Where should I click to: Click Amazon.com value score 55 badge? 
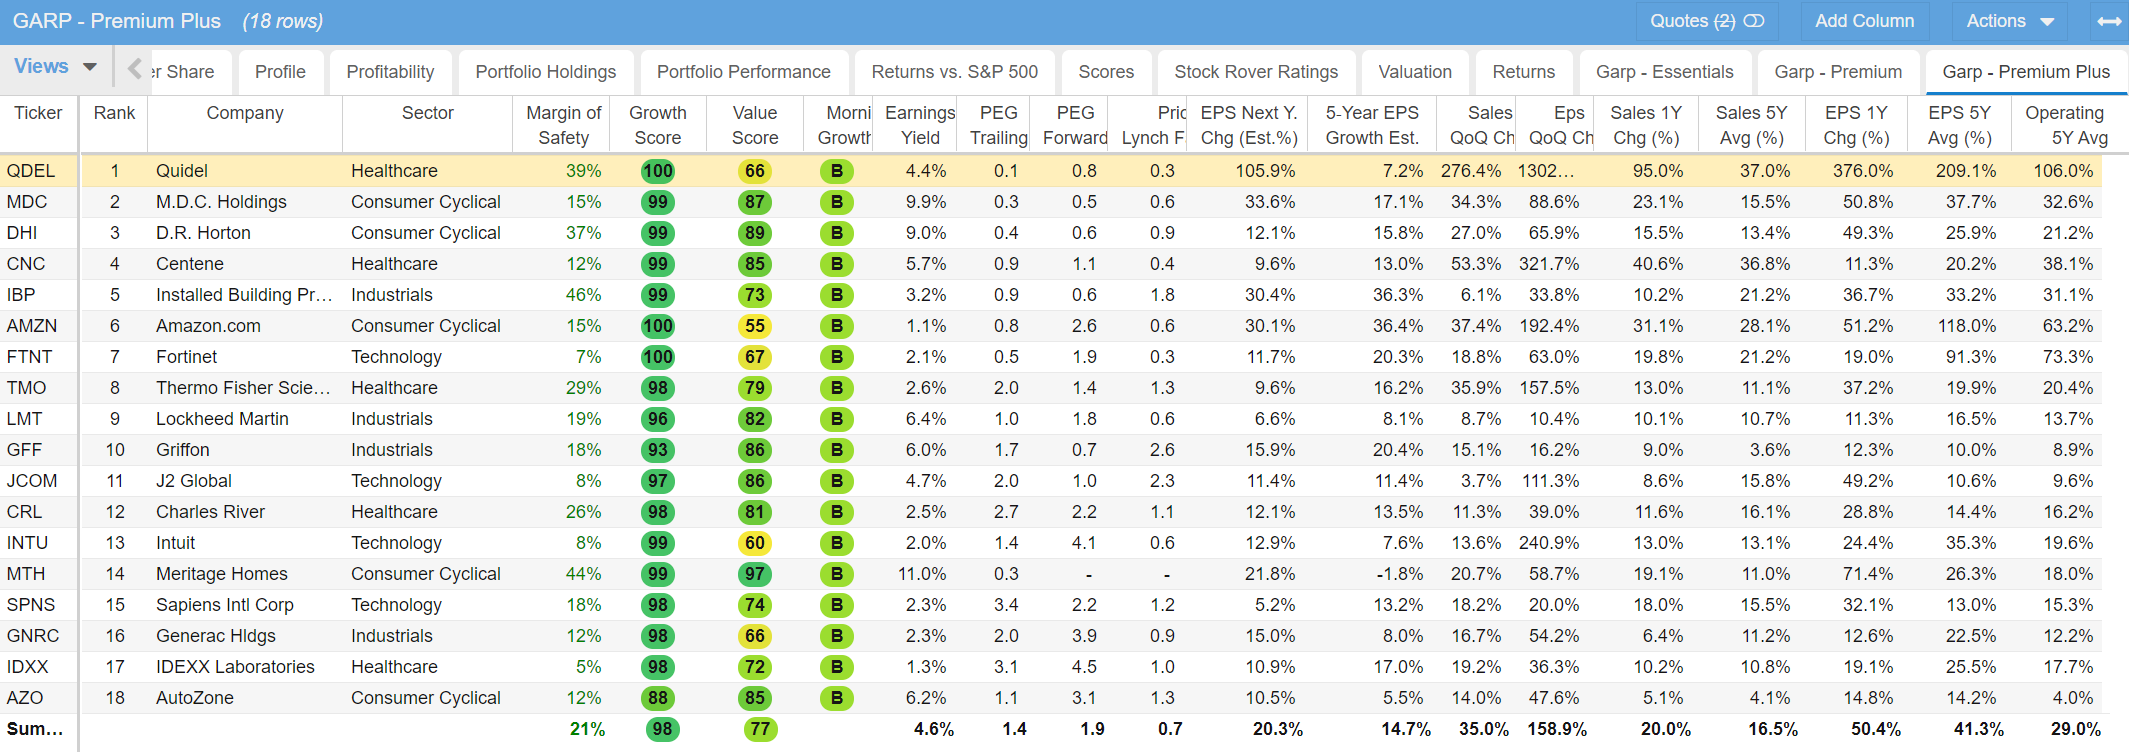[755, 326]
